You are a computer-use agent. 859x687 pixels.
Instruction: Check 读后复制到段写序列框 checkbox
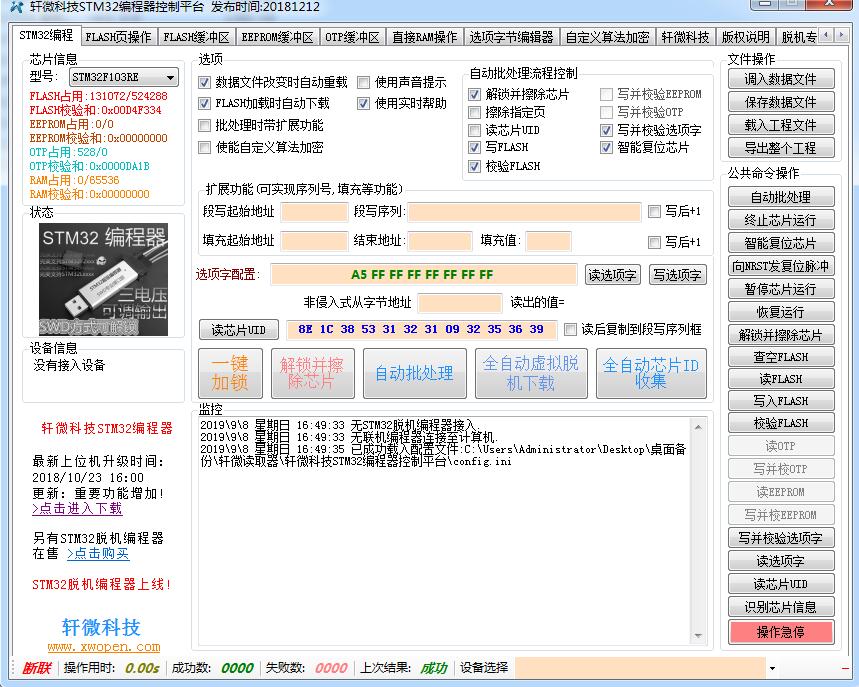click(x=571, y=329)
